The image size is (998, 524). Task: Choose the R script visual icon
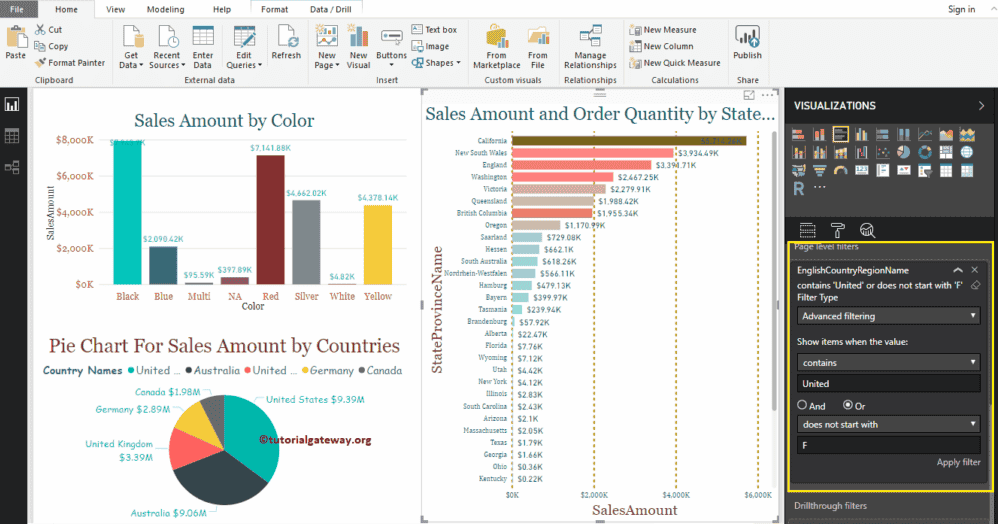[x=799, y=187]
